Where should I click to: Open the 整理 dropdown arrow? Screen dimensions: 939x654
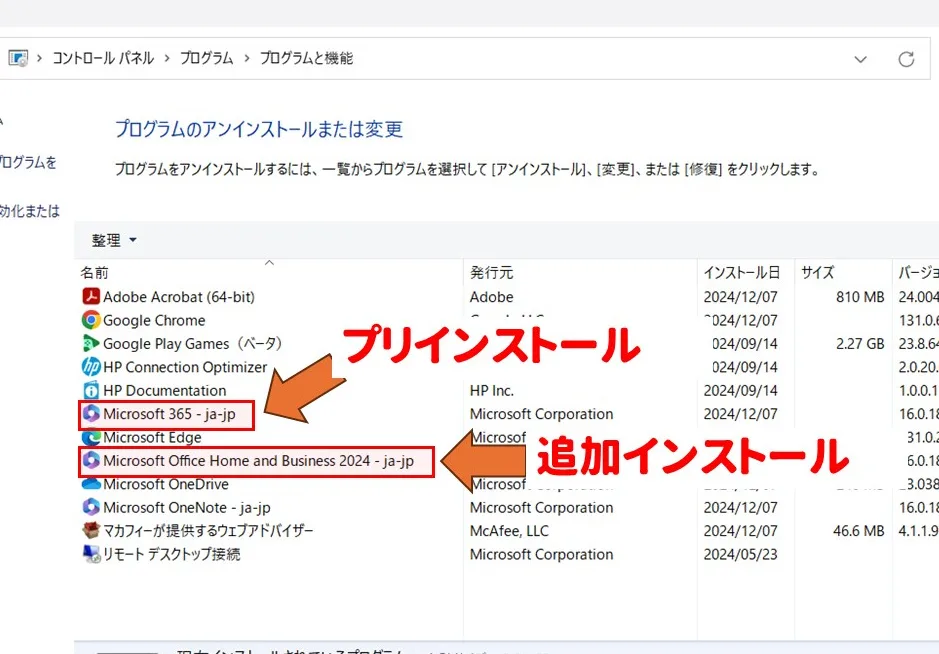click(131, 240)
